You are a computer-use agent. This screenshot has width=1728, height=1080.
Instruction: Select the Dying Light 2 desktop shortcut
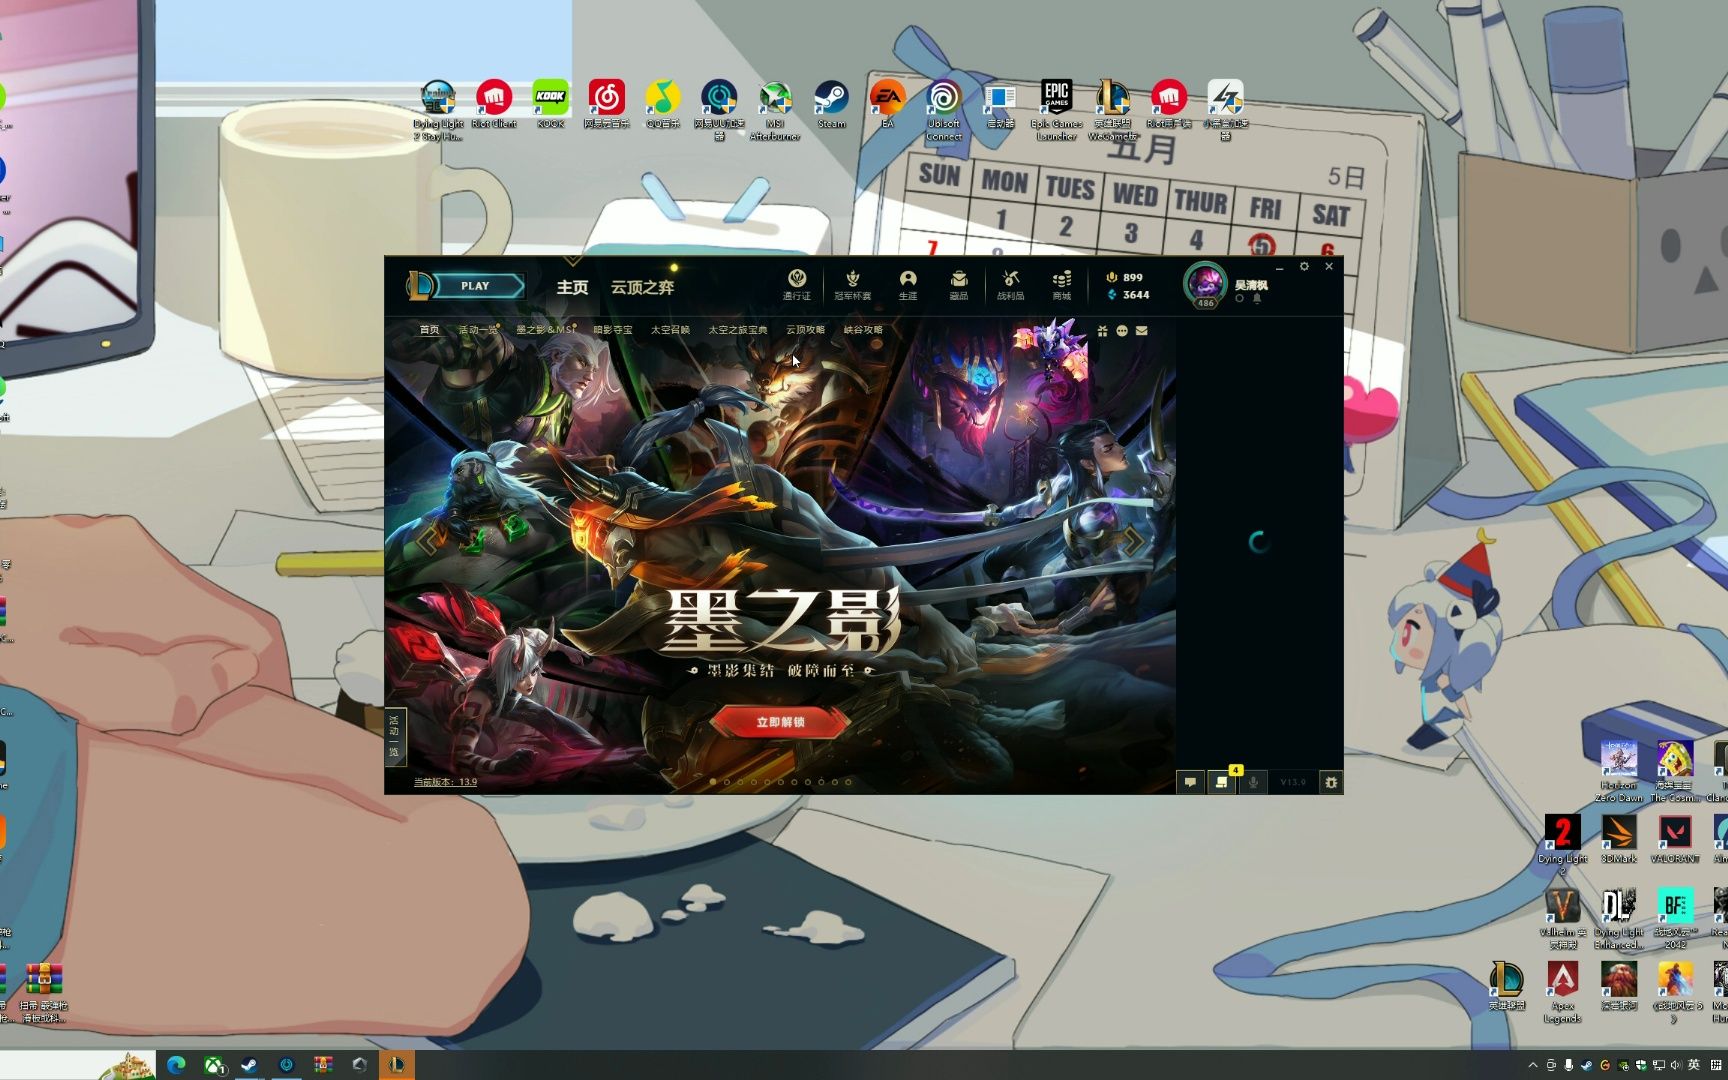tap(1562, 844)
